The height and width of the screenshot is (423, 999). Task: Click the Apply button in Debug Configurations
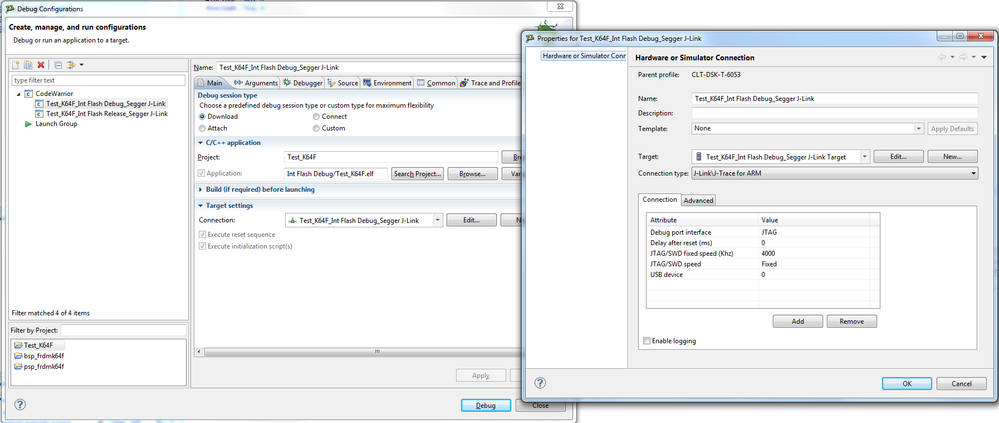click(x=481, y=375)
